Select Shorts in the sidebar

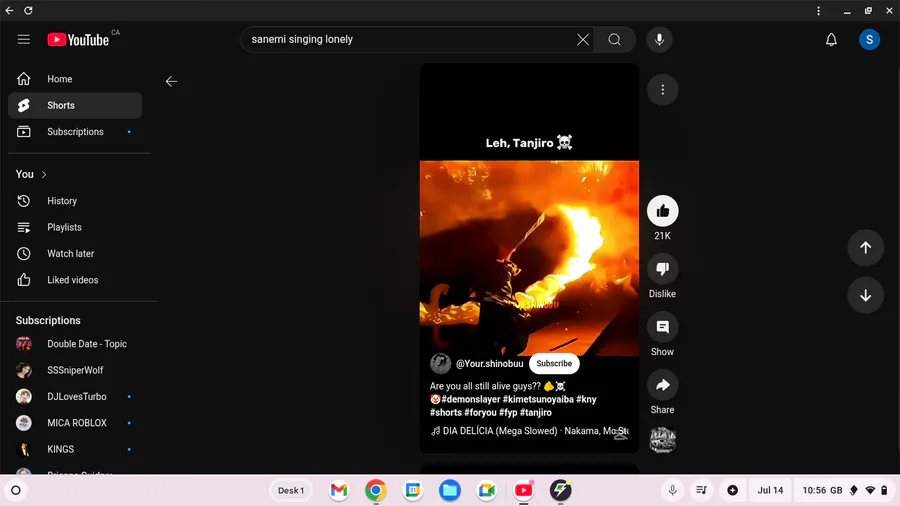[75, 106]
